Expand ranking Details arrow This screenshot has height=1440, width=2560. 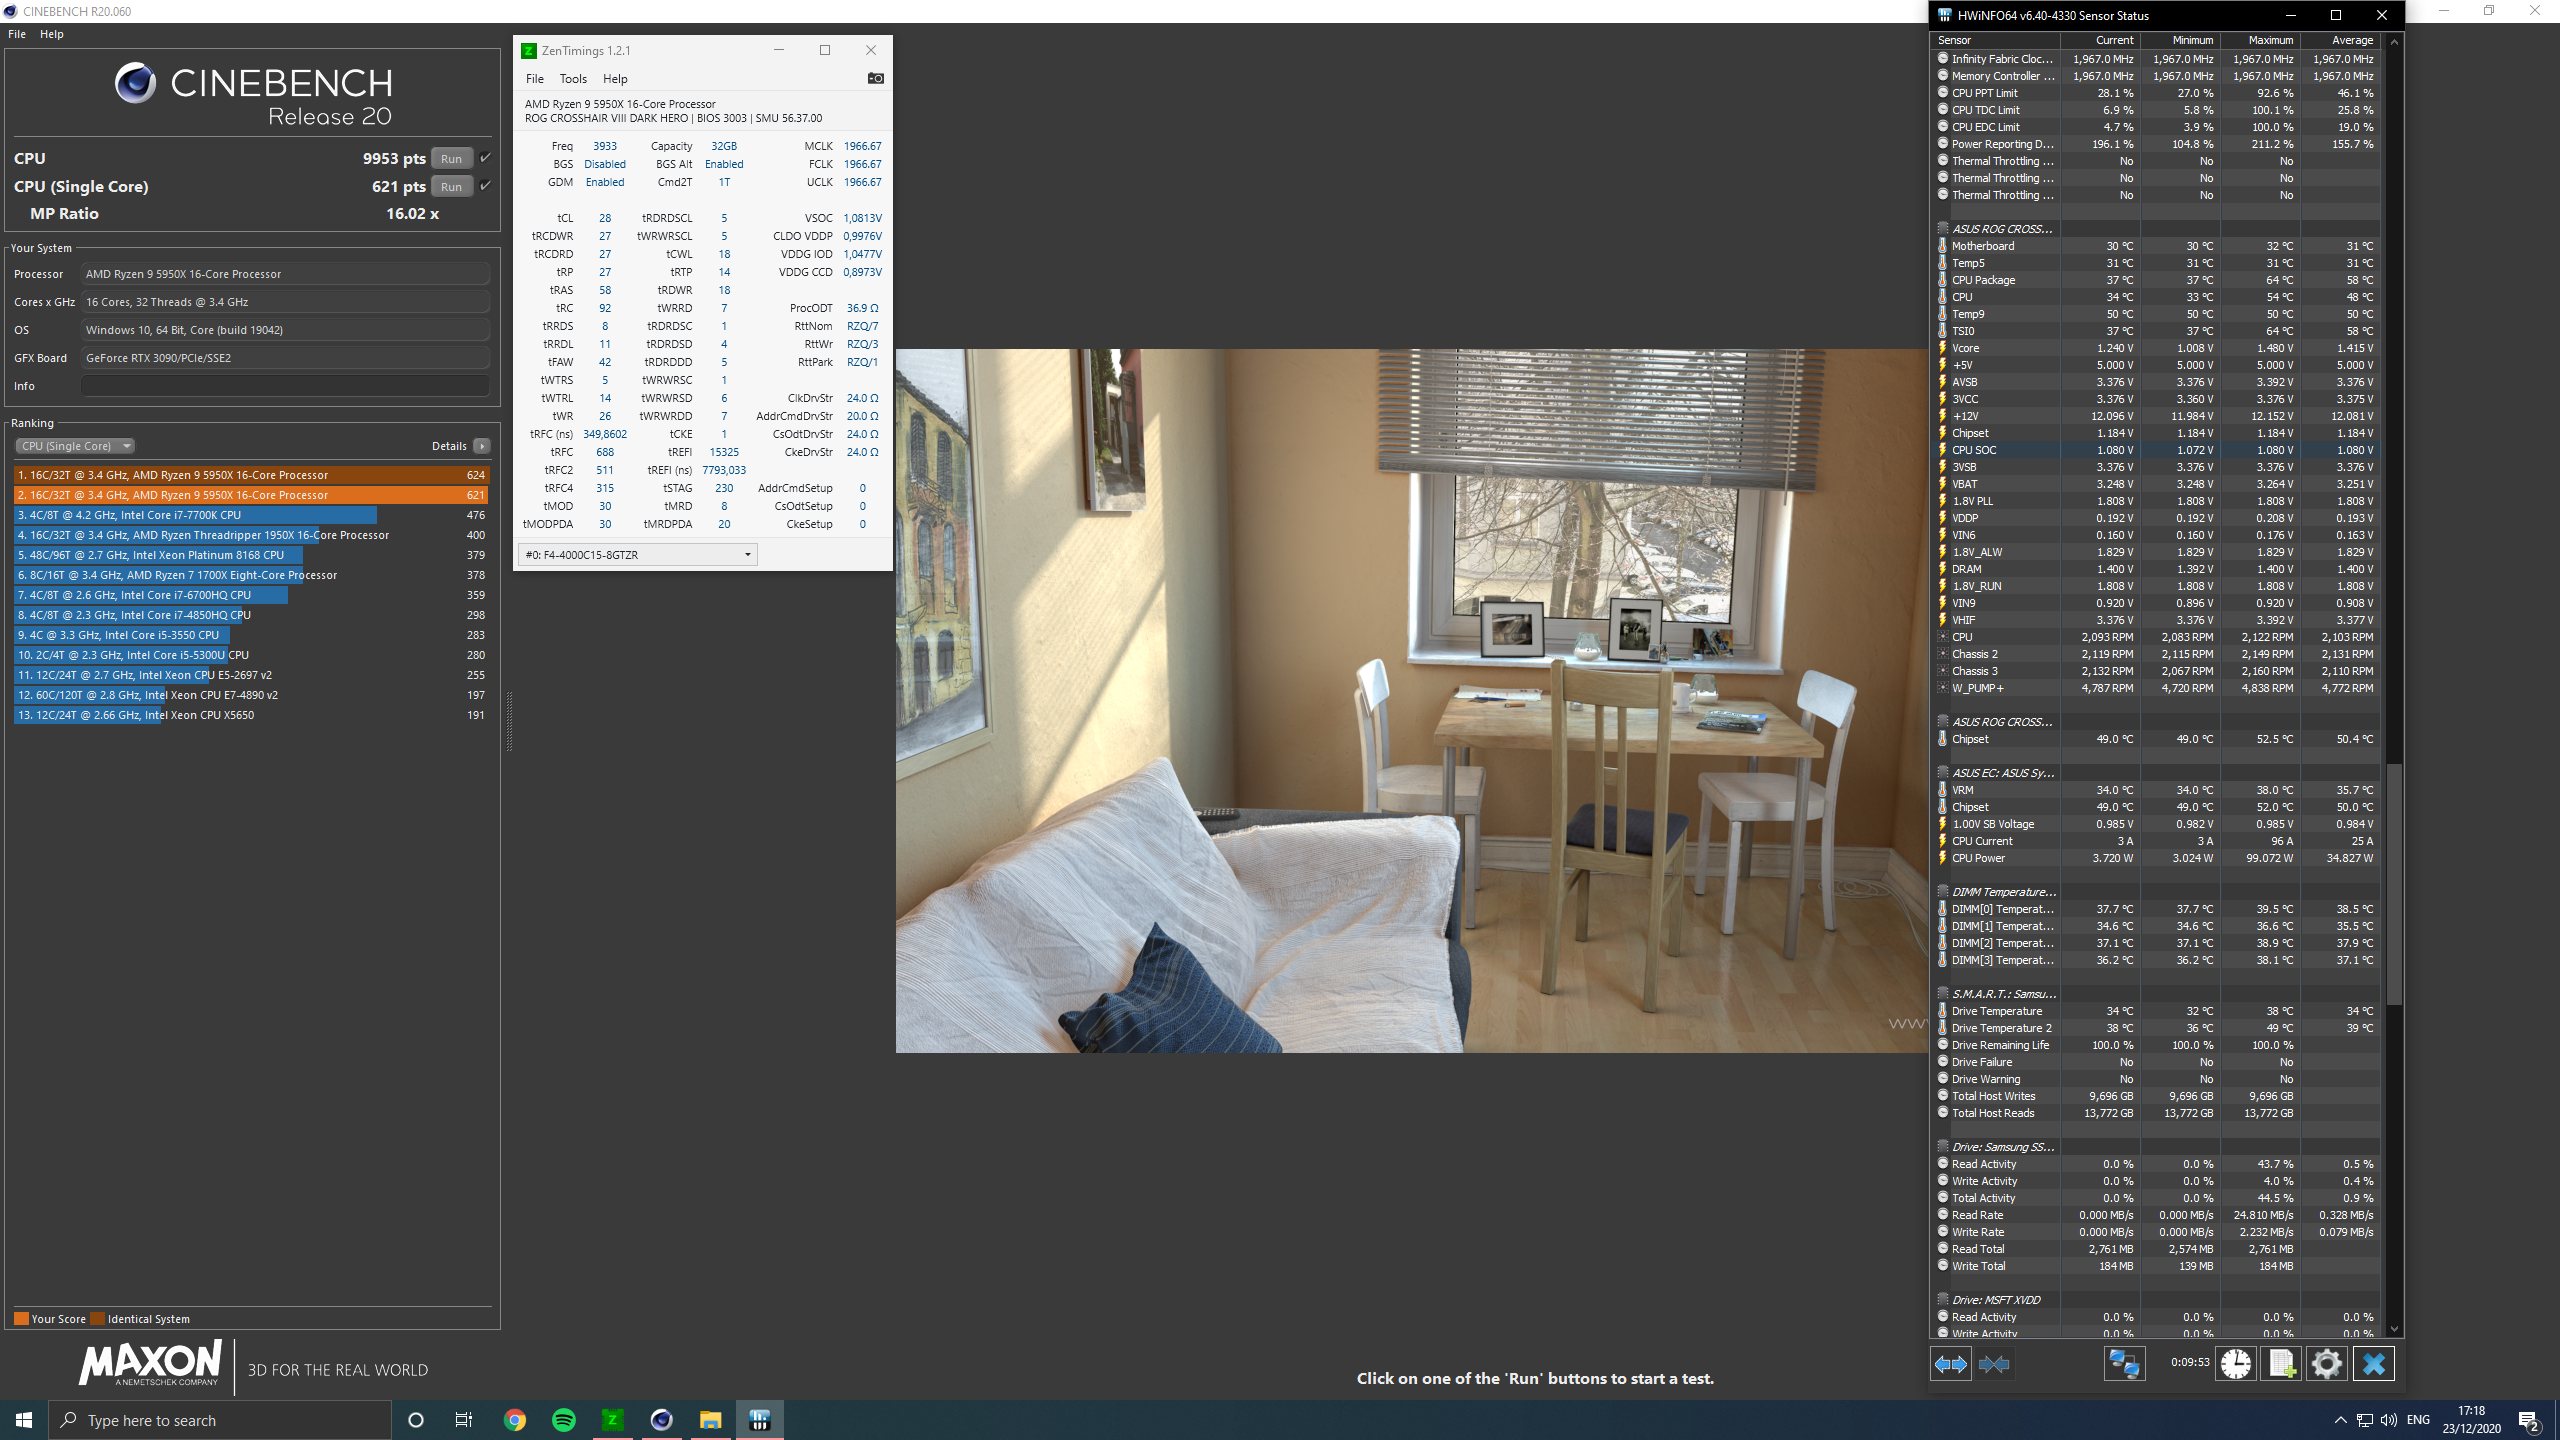(x=482, y=446)
